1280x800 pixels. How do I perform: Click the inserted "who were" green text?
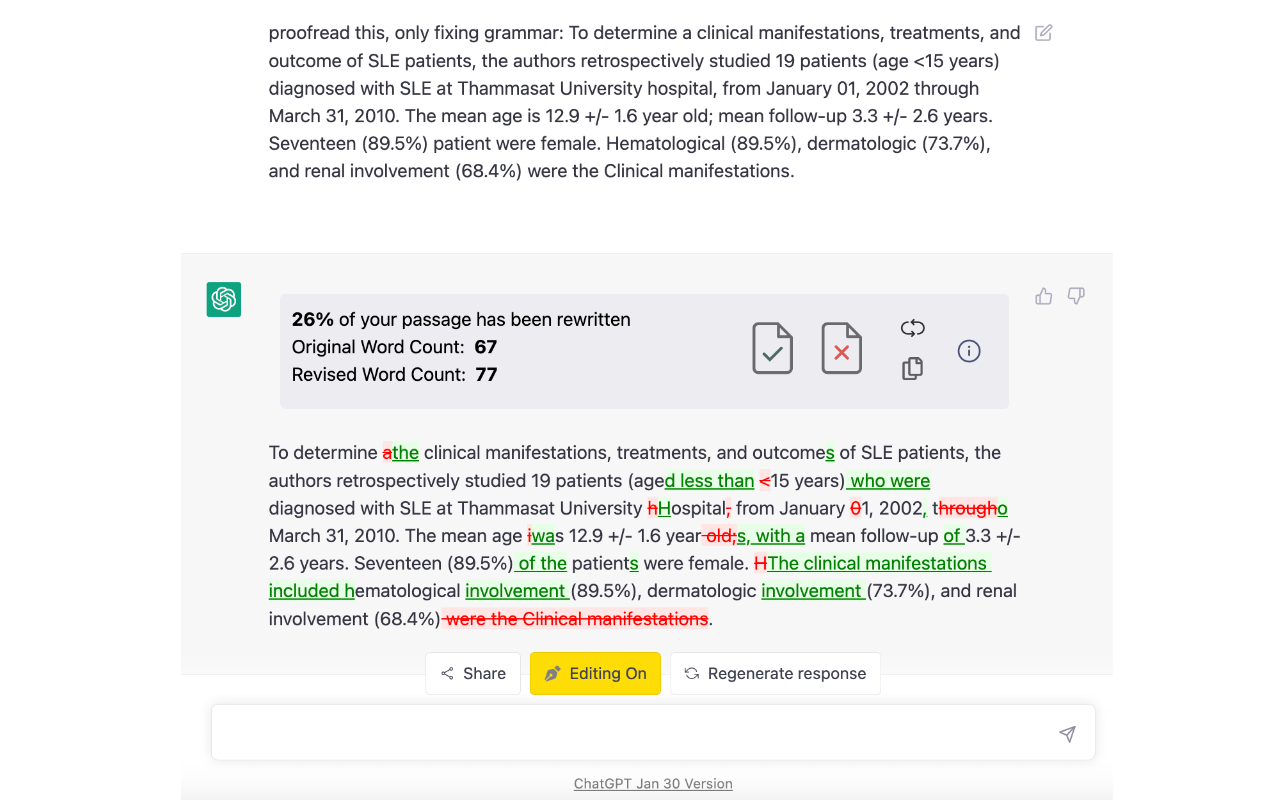(890, 481)
